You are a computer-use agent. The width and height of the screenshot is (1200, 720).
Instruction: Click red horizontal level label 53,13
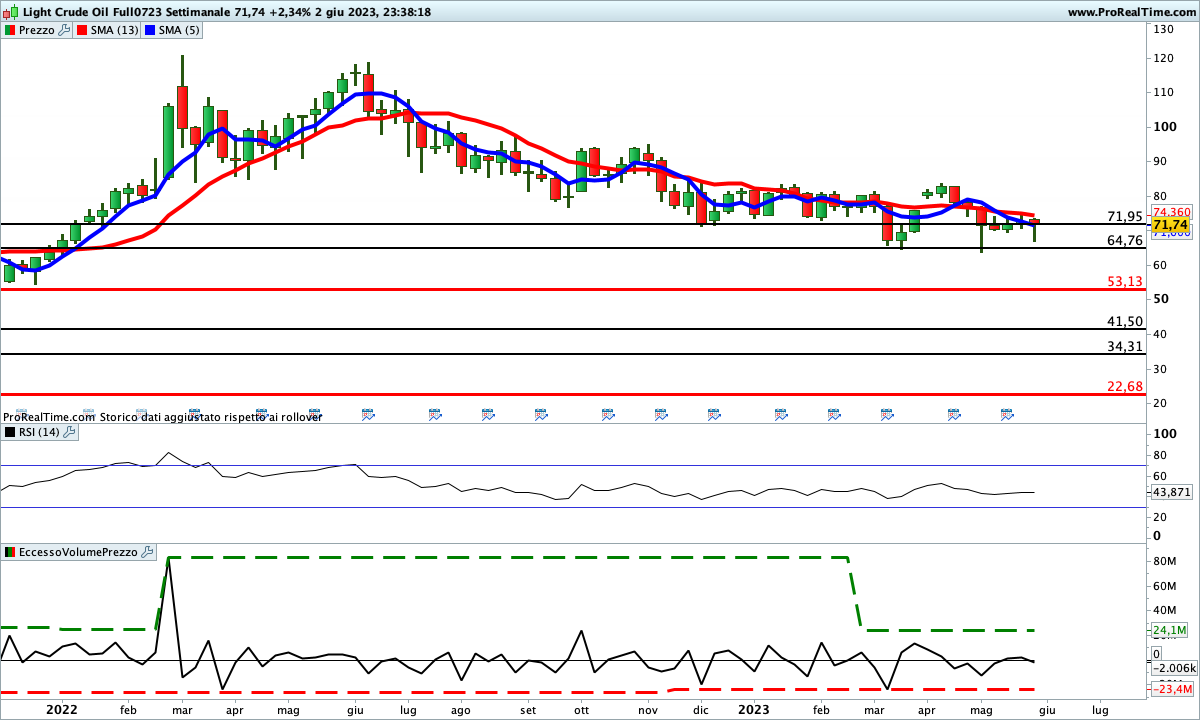pos(1125,282)
